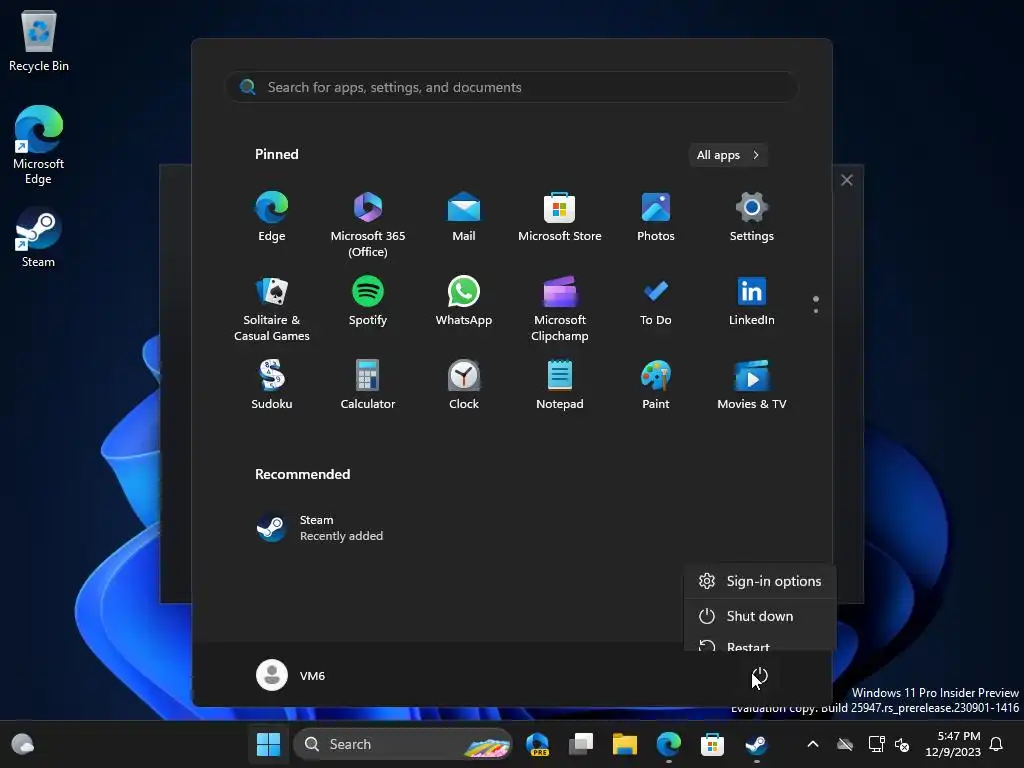Expand the All apps list
The height and width of the screenshot is (768, 1024).
click(x=728, y=155)
